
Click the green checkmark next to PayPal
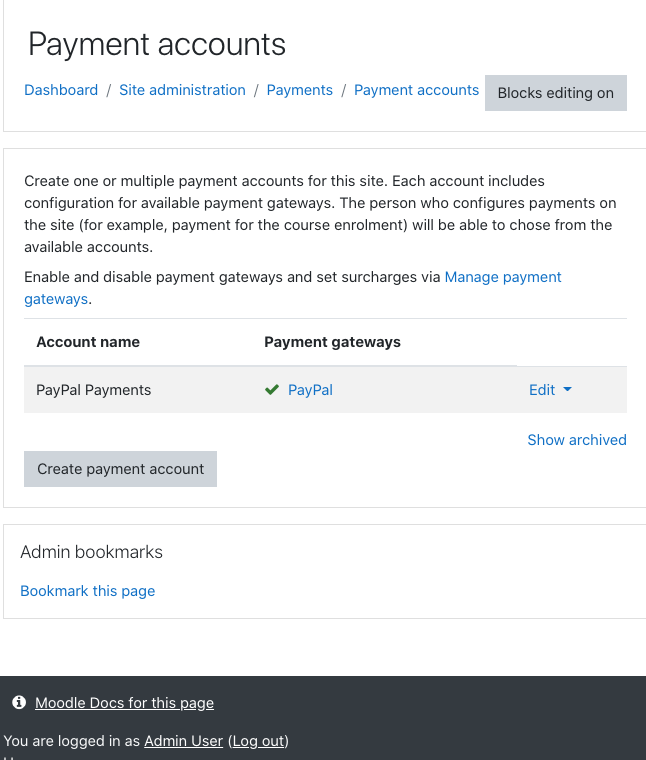point(272,390)
